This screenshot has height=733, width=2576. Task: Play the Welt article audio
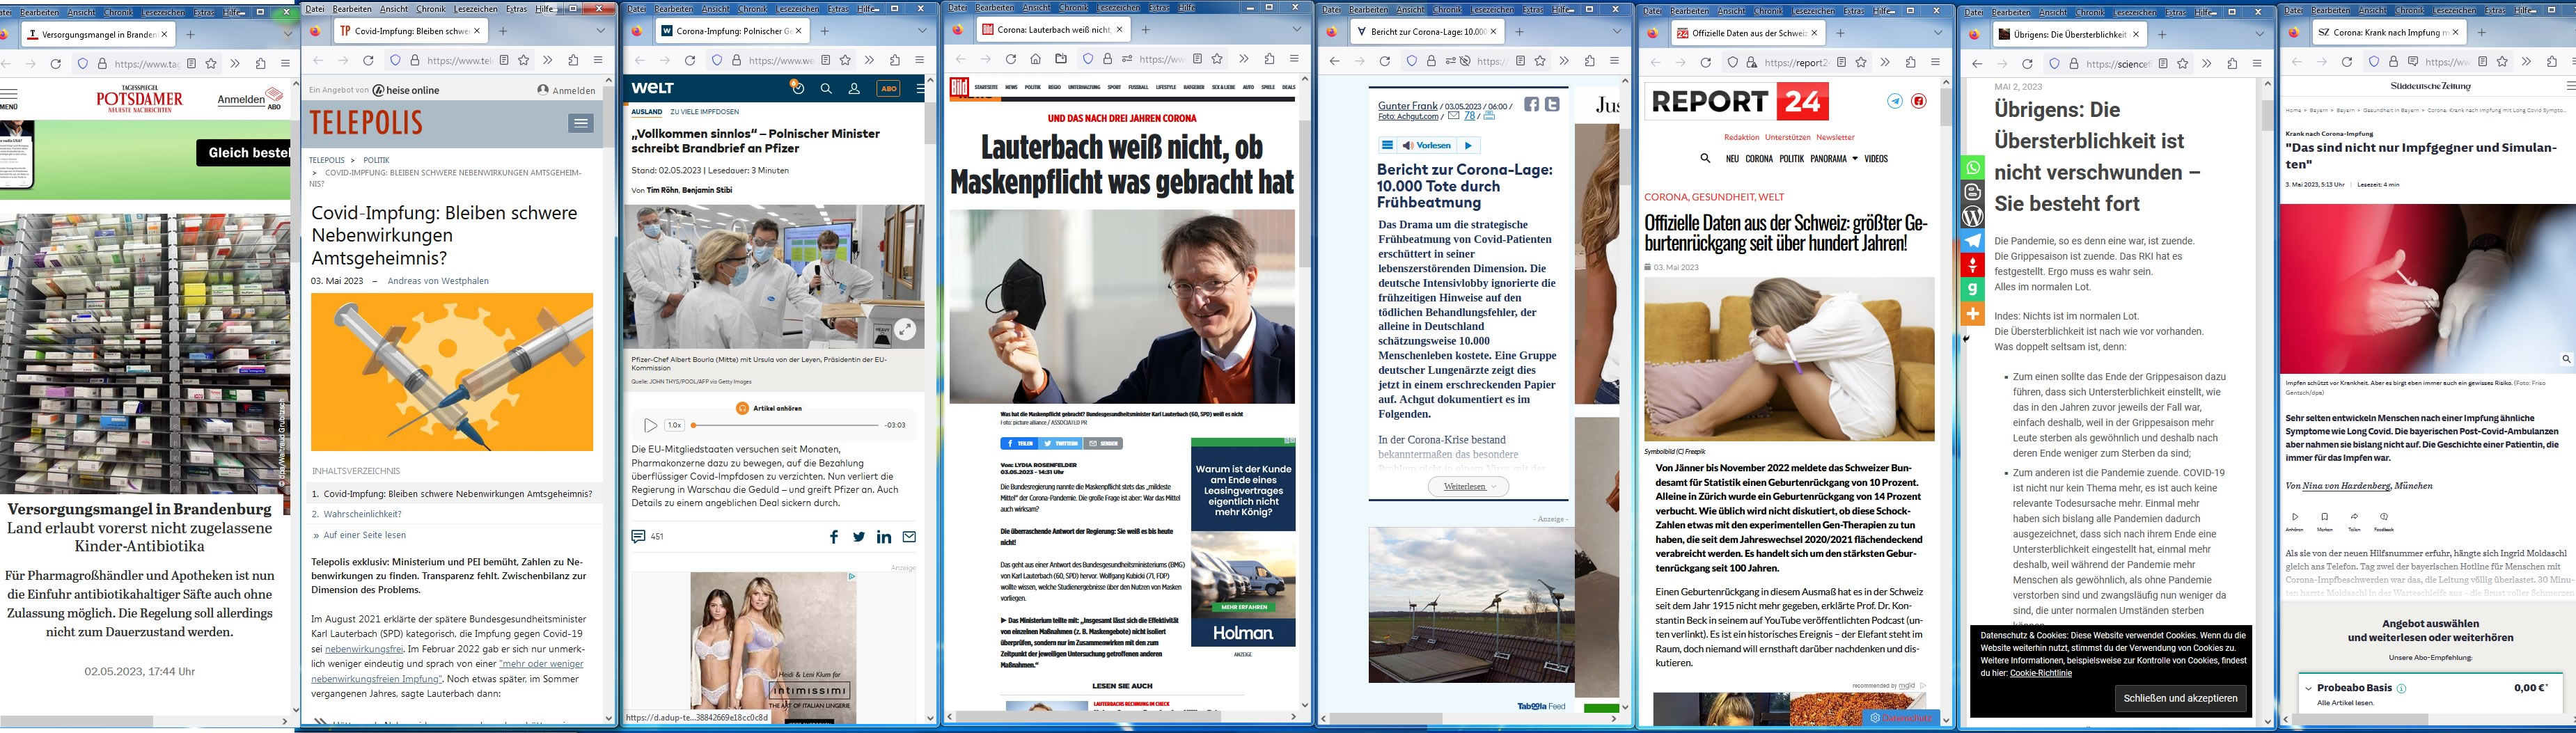point(650,425)
